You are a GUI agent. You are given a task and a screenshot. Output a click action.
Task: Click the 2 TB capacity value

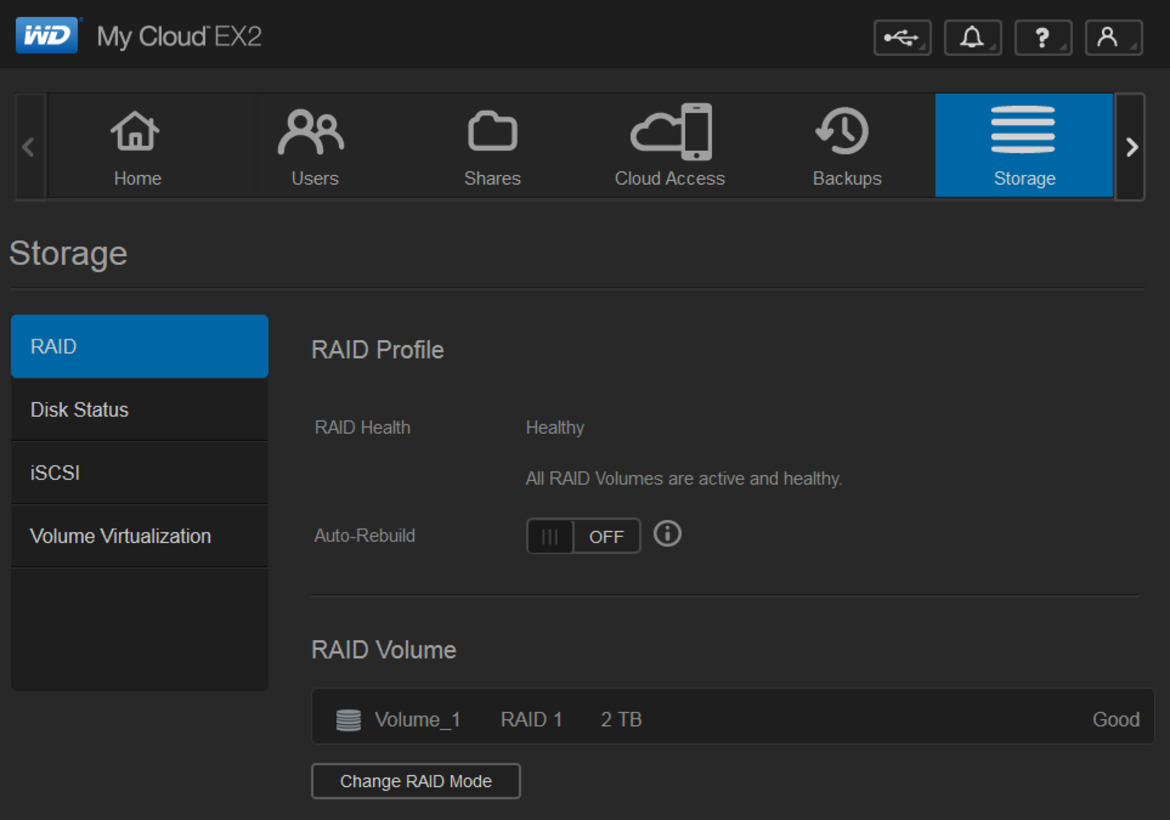pyautogui.click(x=622, y=719)
